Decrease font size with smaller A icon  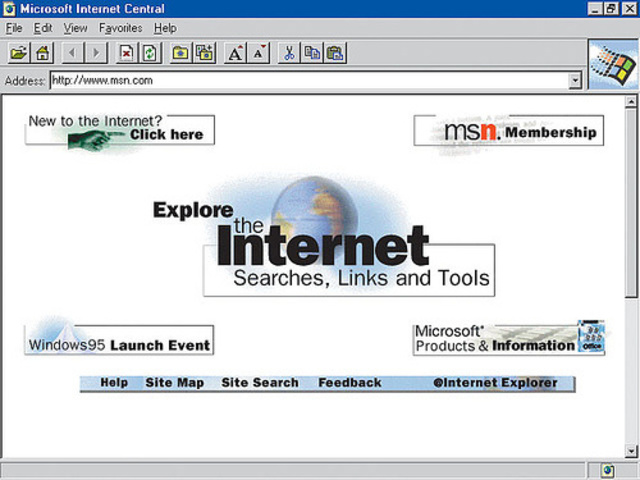[x=259, y=53]
